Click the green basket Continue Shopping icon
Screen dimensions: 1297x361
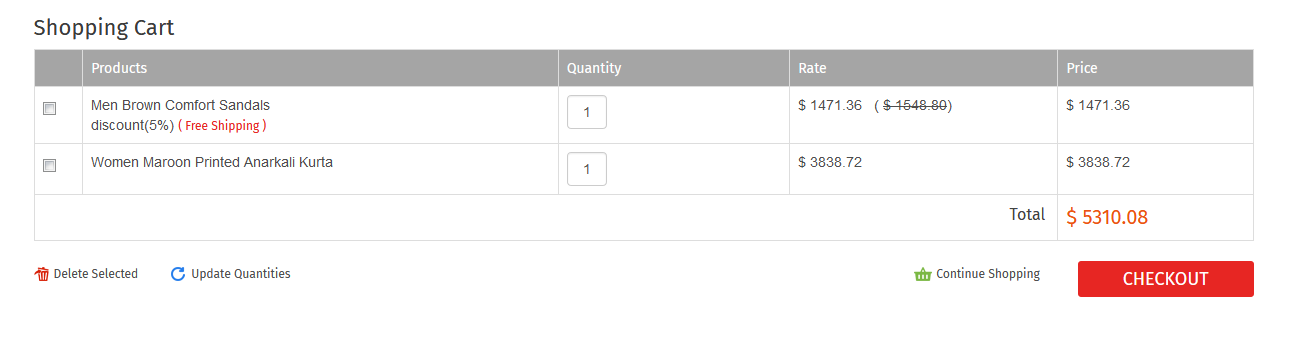click(x=923, y=274)
